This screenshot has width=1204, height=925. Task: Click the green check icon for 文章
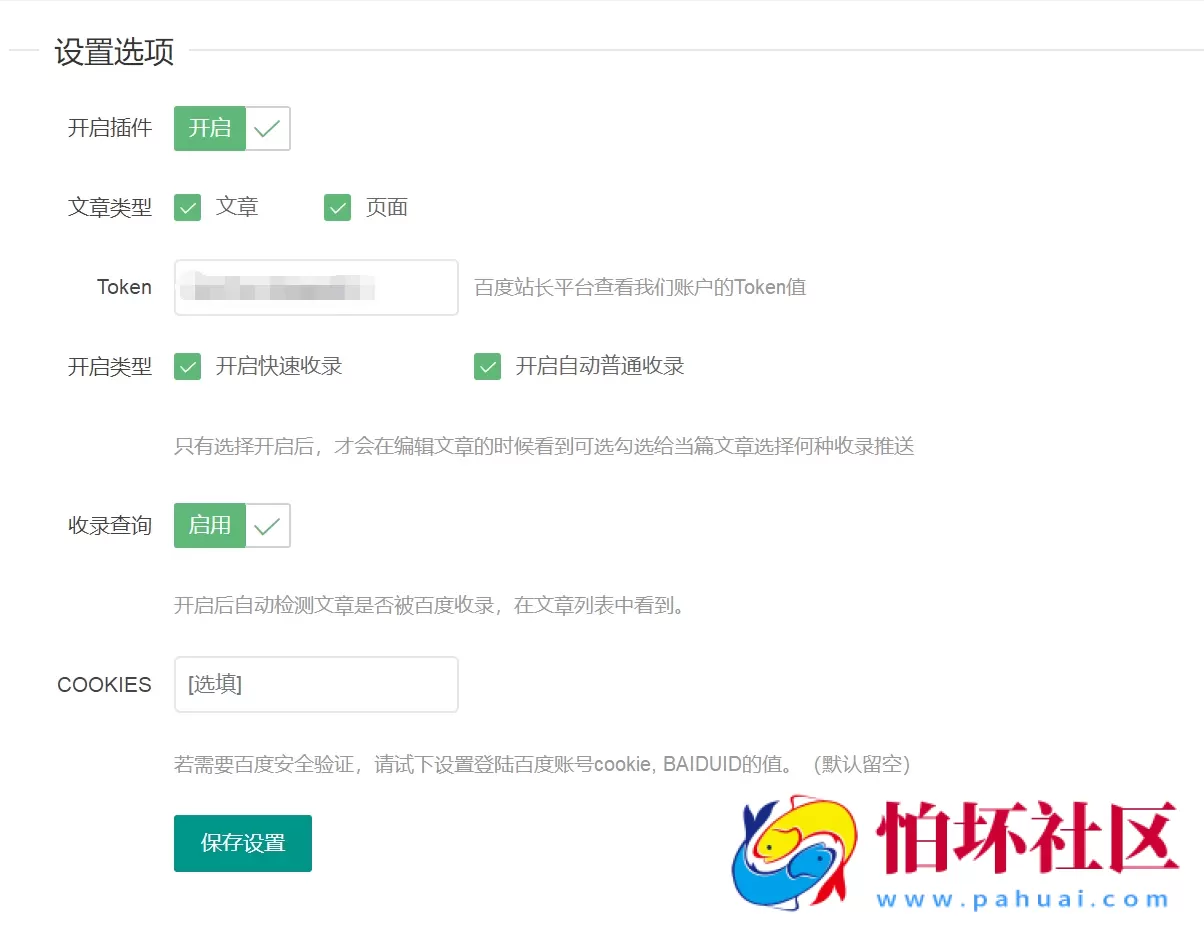[x=187, y=207]
